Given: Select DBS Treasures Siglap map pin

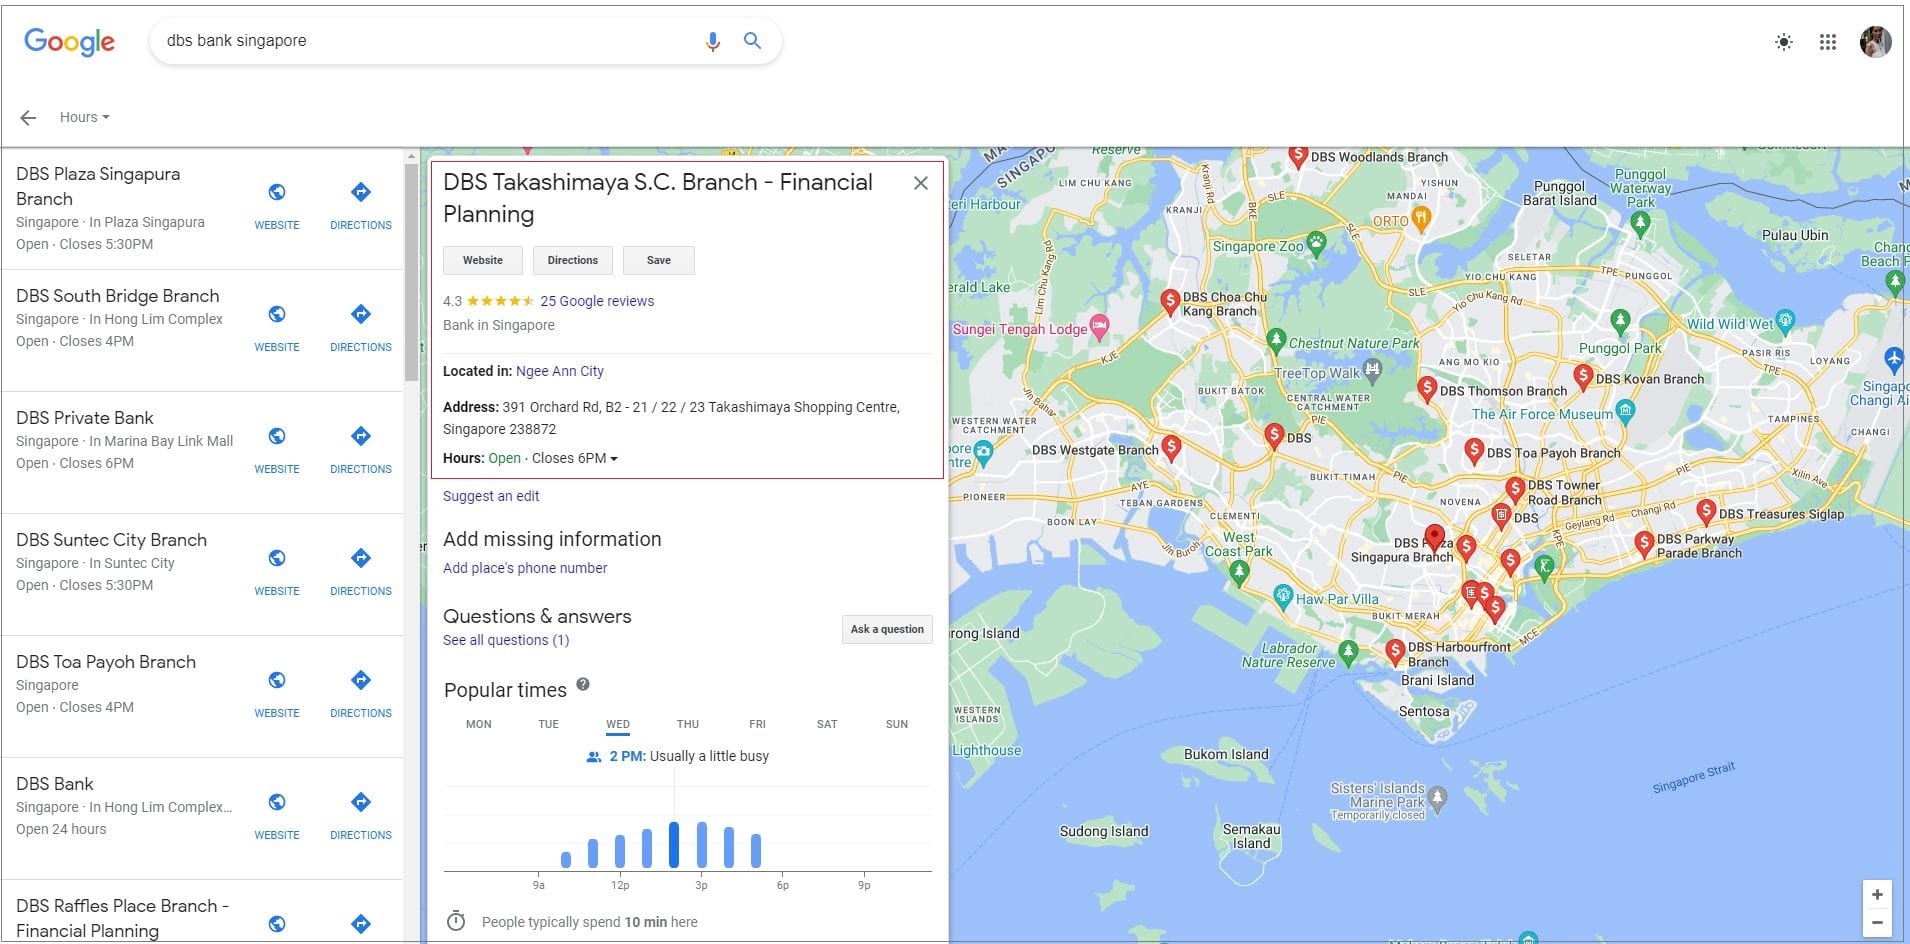Looking at the screenshot, I should tap(1706, 511).
